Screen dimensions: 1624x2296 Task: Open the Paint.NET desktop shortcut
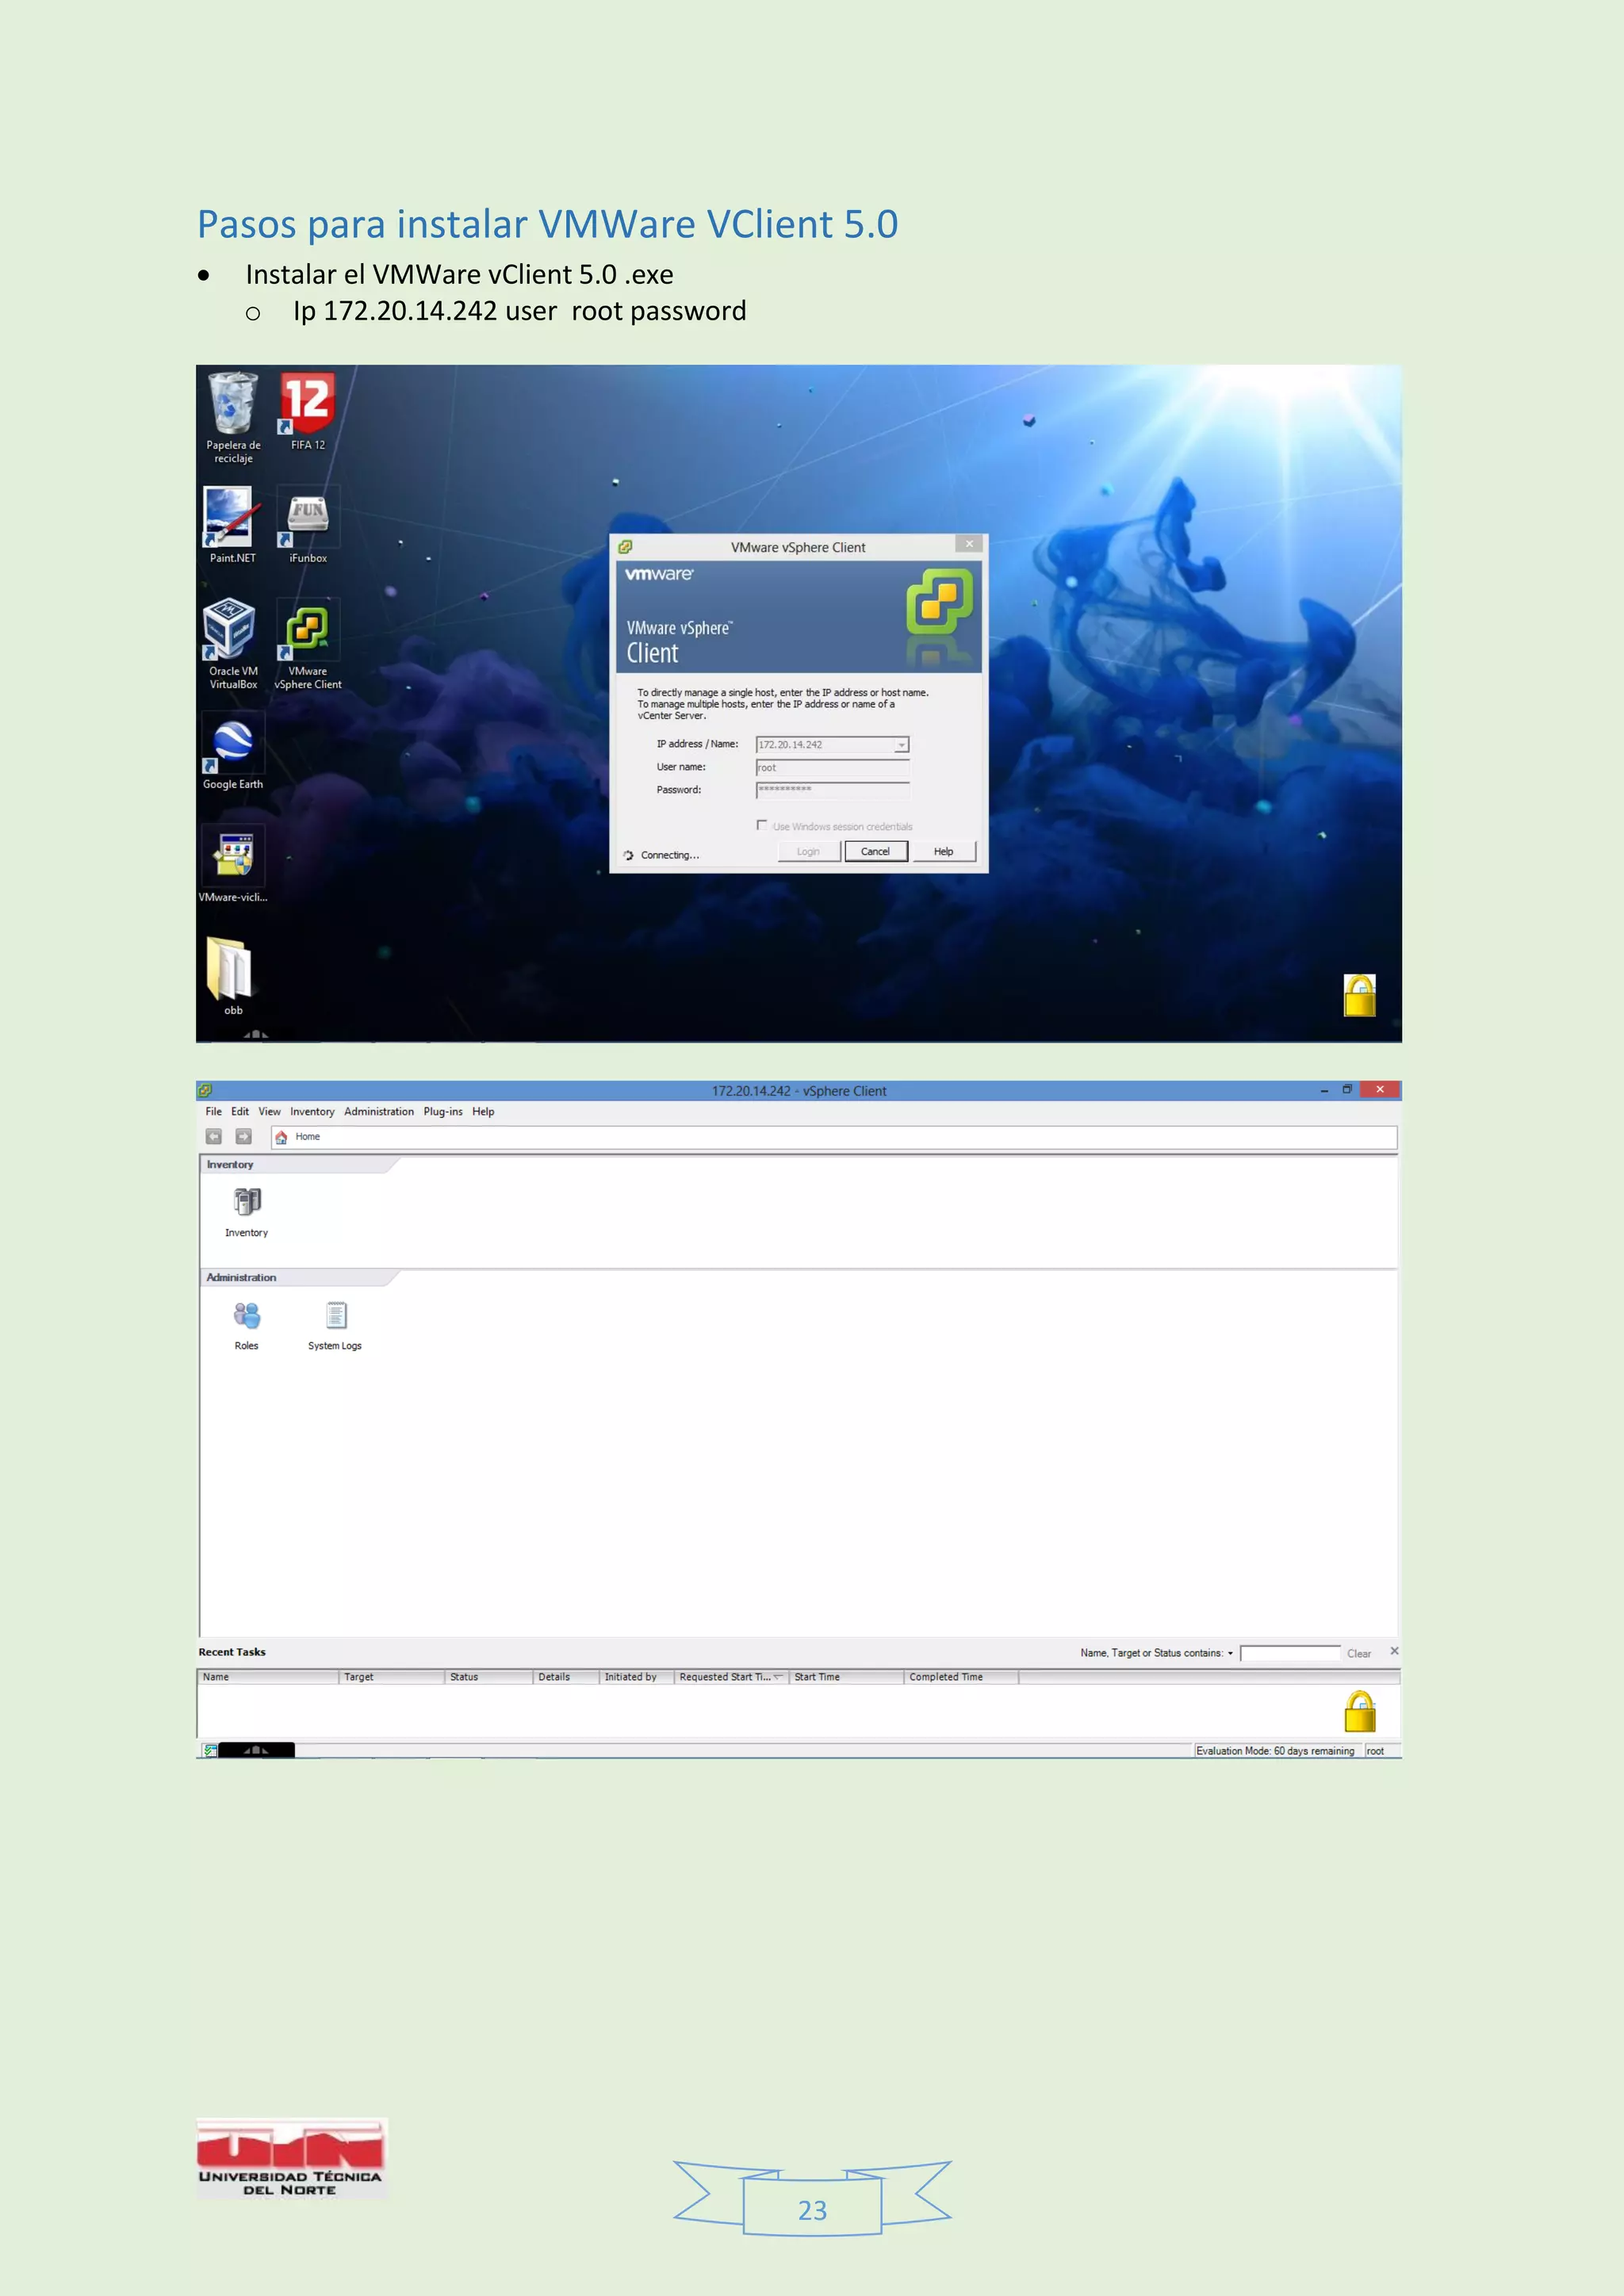pos(232,525)
